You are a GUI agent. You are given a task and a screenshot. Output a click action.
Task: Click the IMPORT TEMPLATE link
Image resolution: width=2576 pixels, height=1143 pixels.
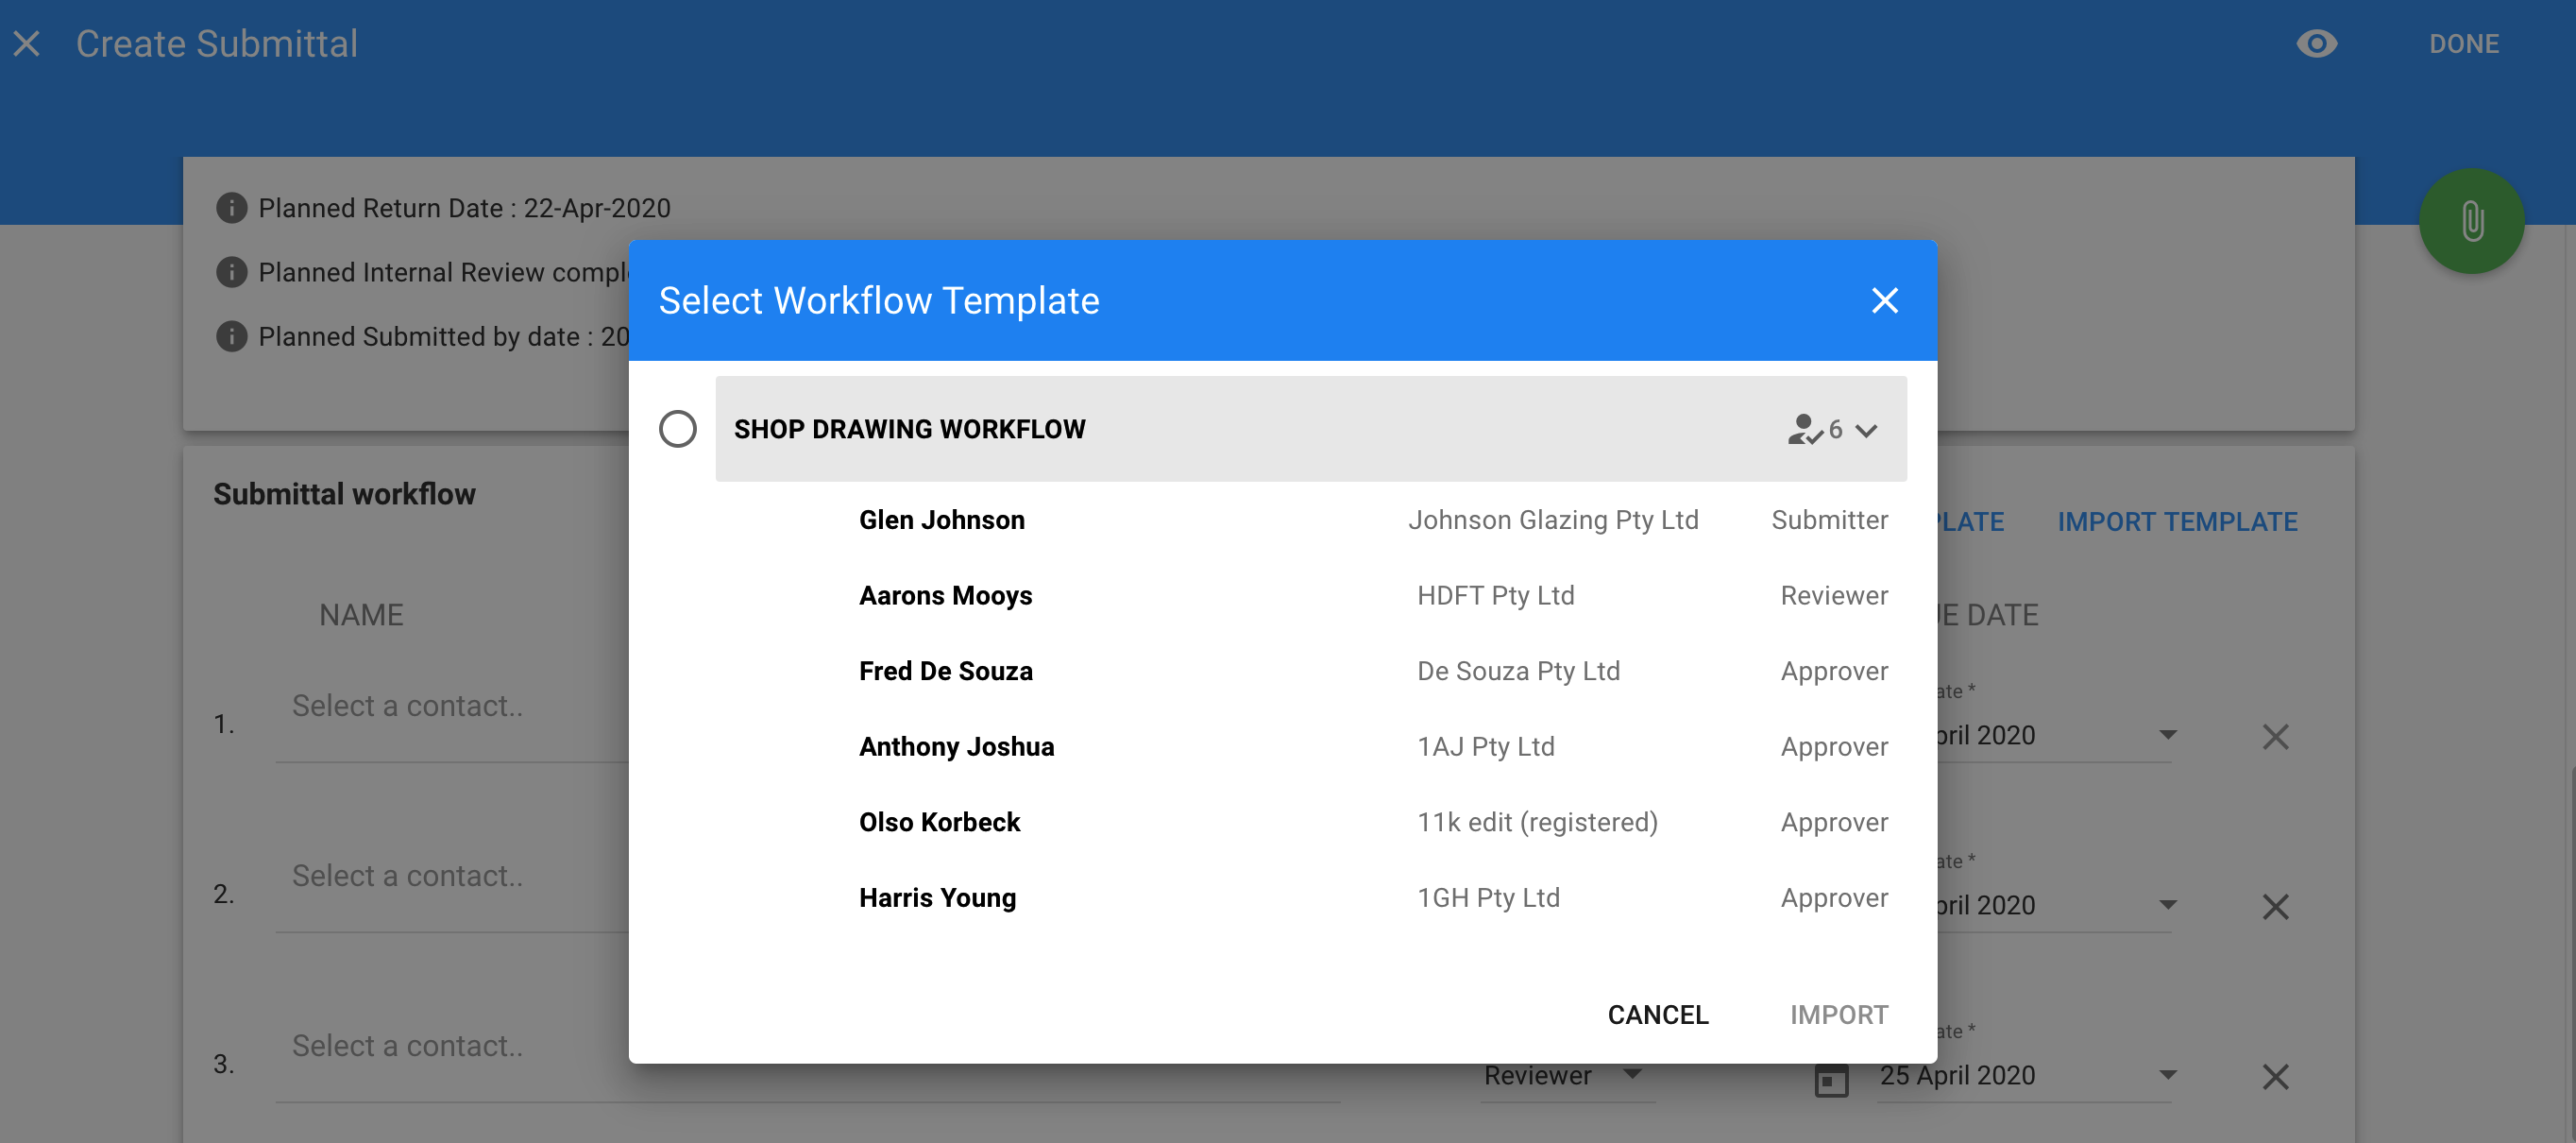pyautogui.click(x=2178, y=521)
